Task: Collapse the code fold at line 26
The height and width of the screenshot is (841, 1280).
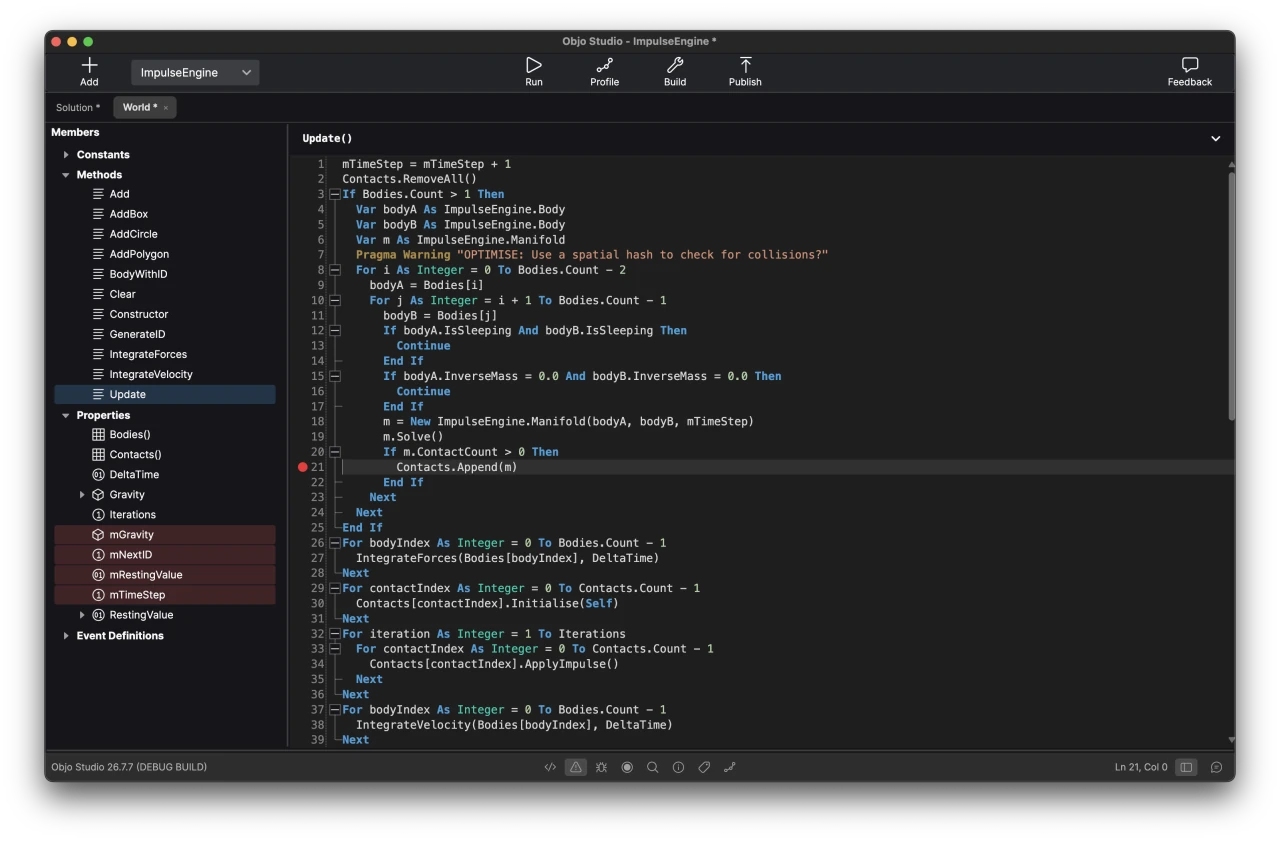Action: pos(335,543)
